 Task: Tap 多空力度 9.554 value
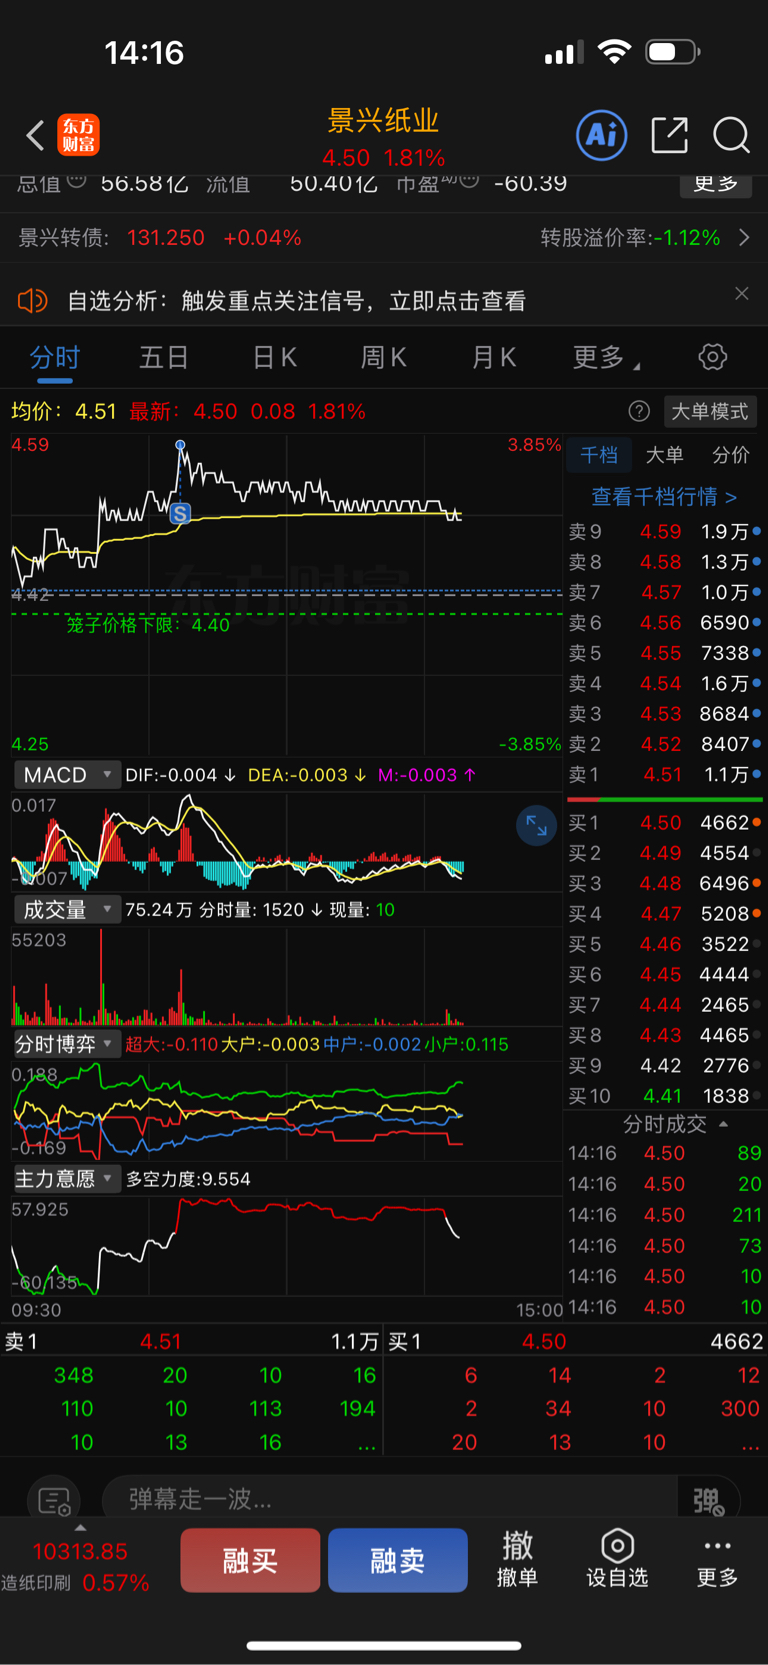[188, 1179]
